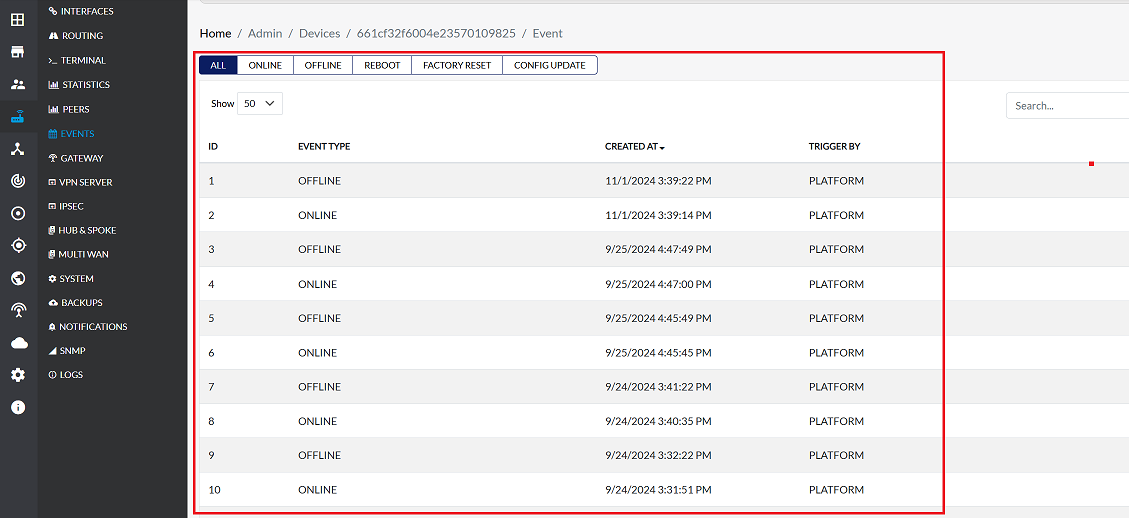This screenshot has width=1129, height=518.
Task: Sort table by Created At column
Action: [634, 147]
